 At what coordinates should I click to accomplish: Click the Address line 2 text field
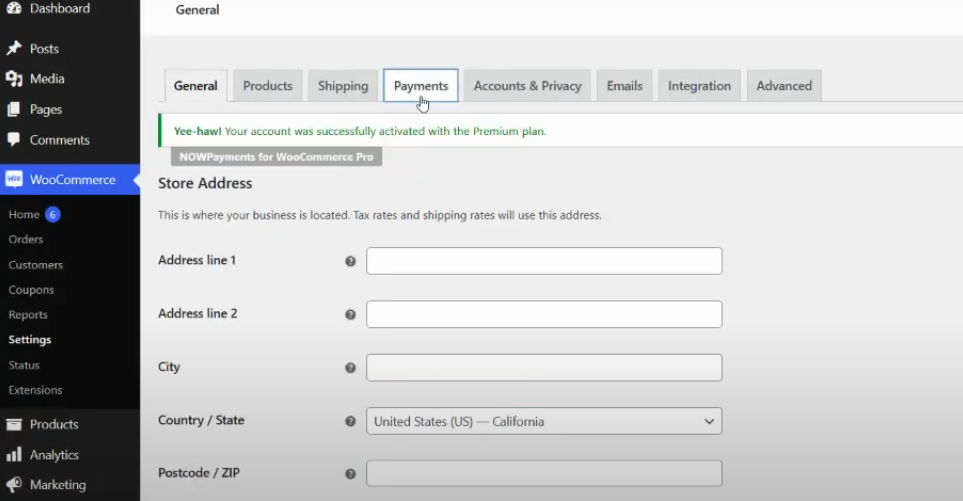click(x=544, y=314)
